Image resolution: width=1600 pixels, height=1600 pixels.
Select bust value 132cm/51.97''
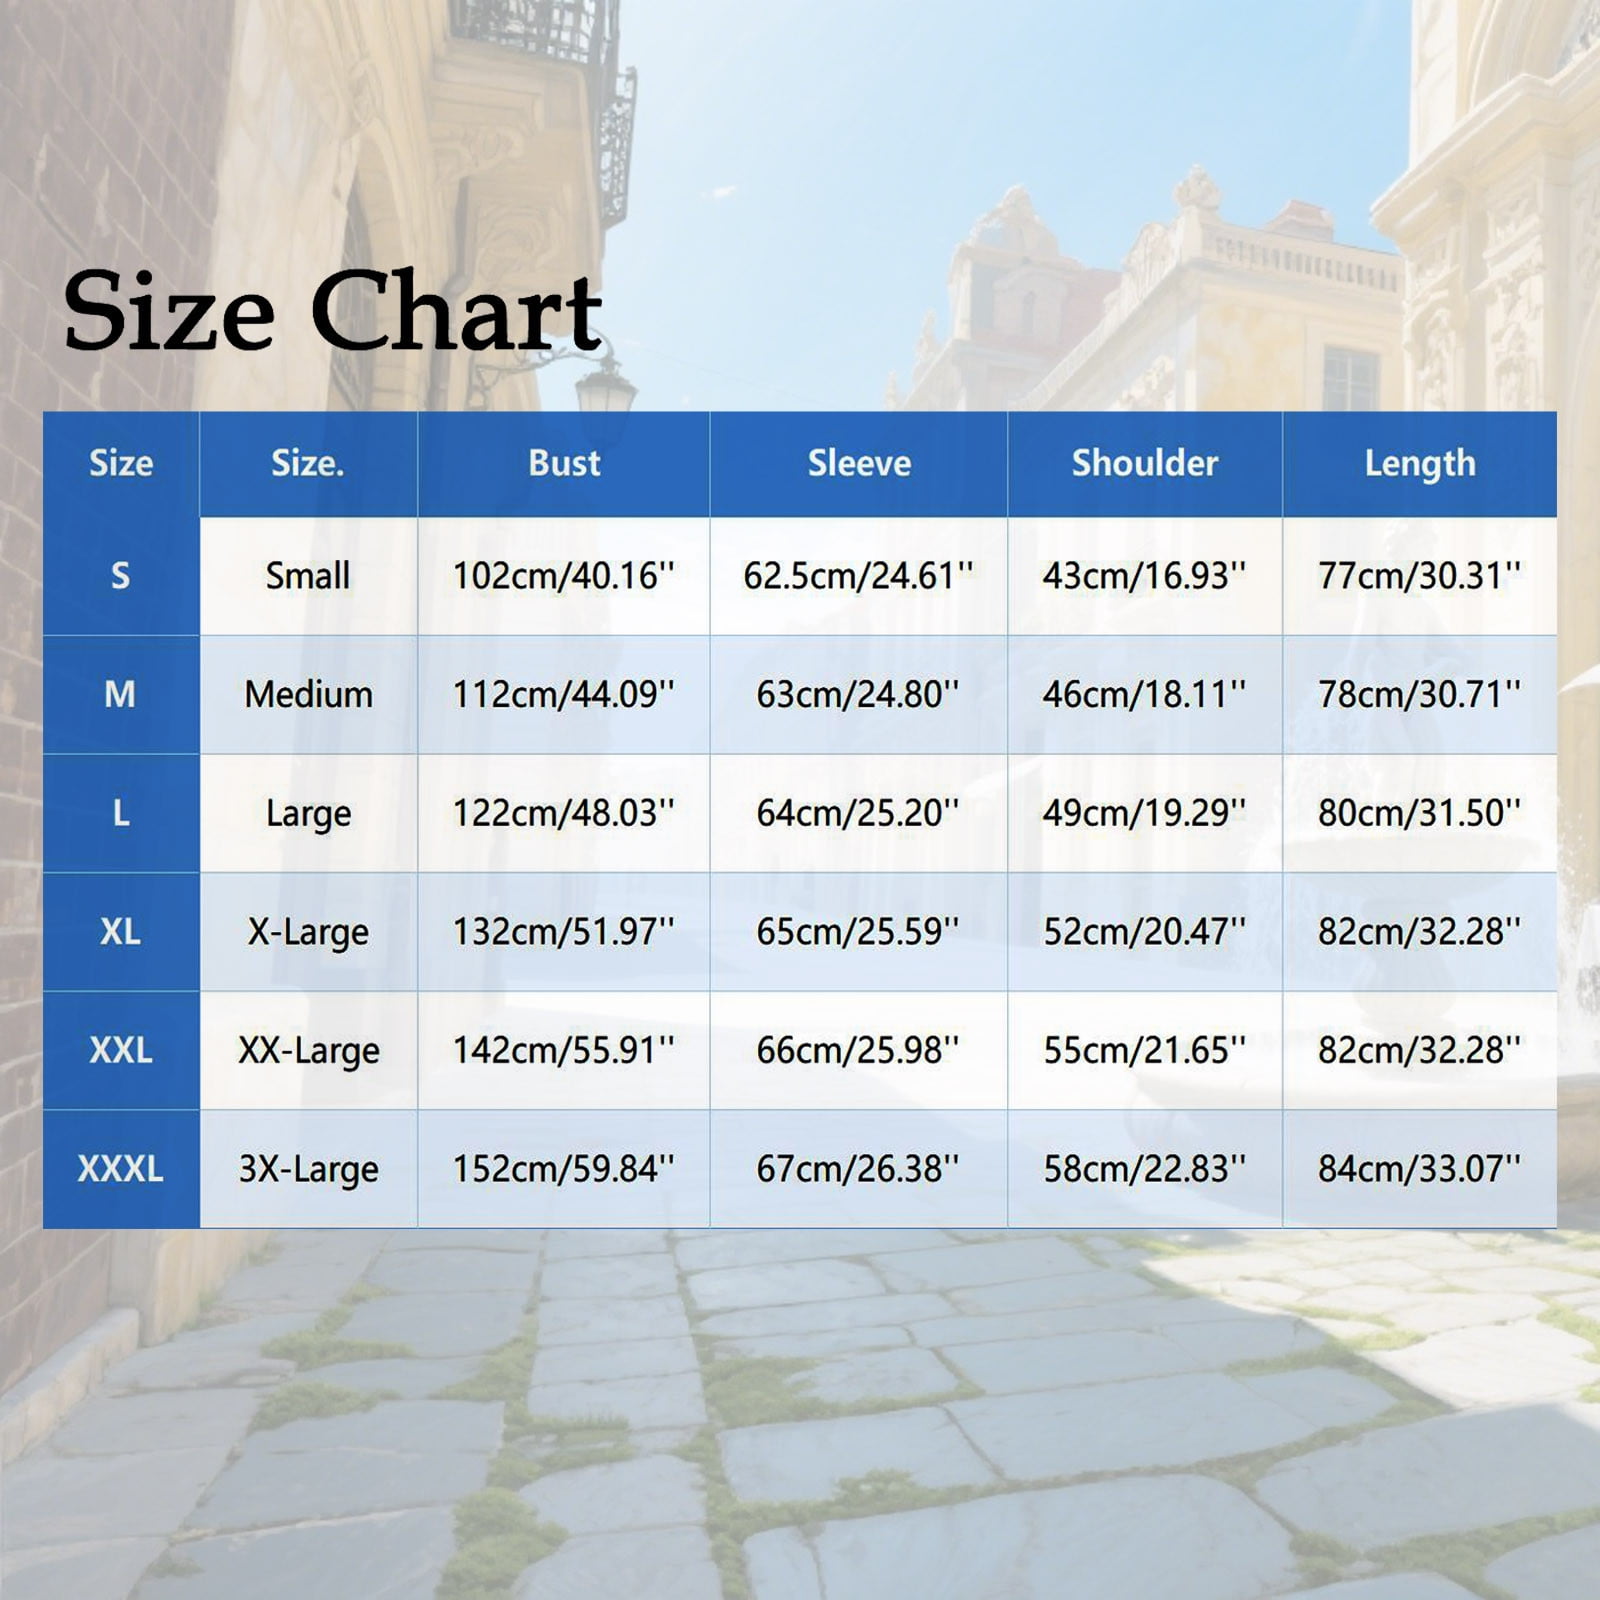(x=564, y=931)
